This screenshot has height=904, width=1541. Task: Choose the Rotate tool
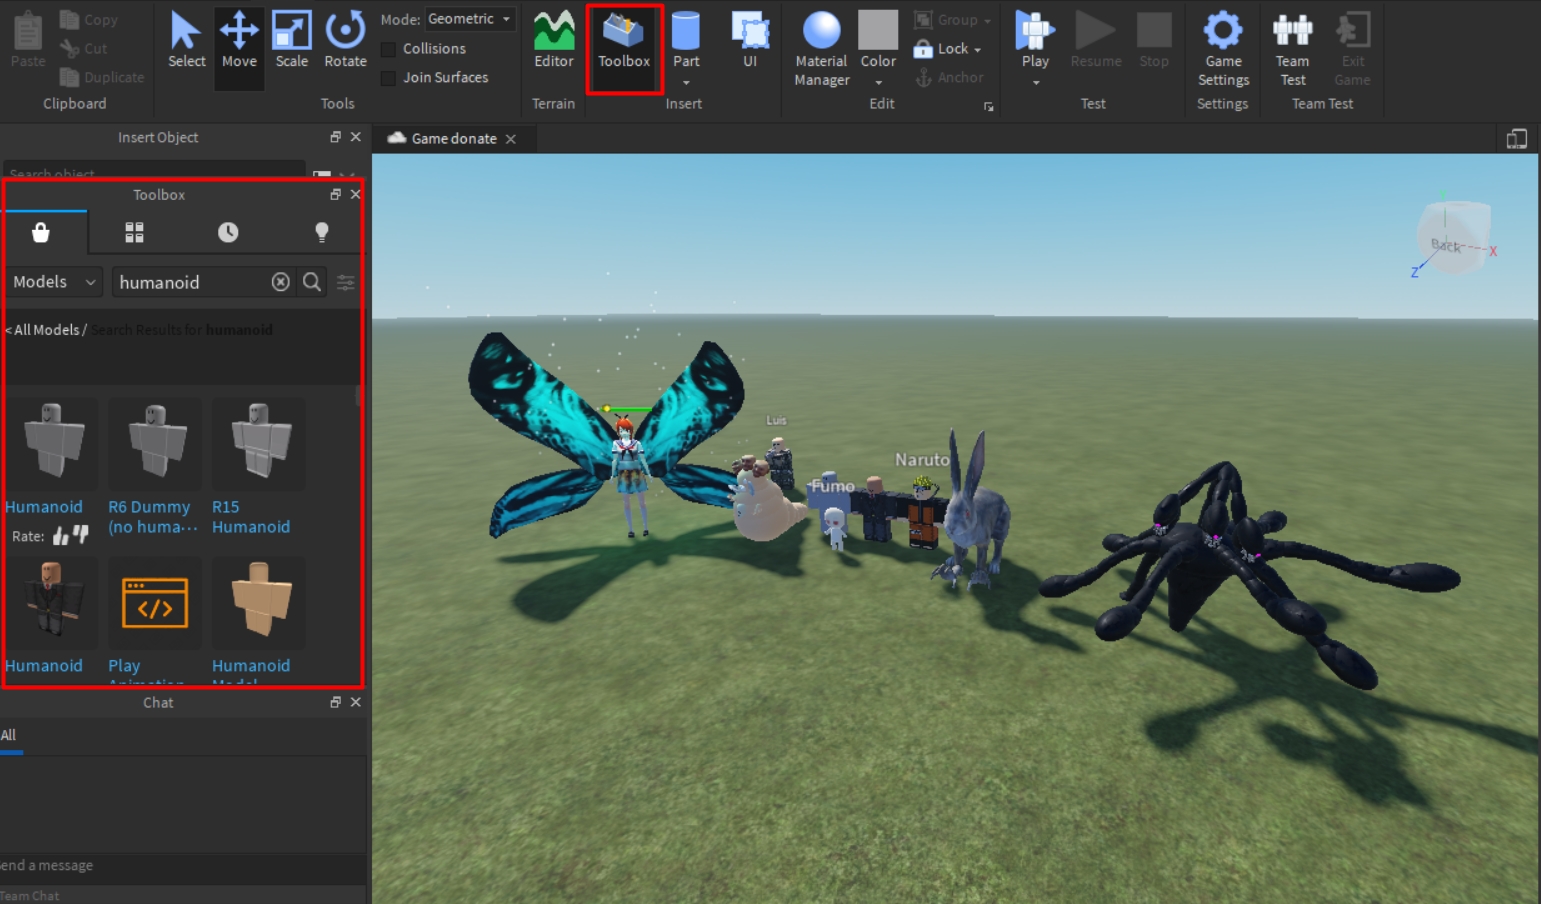[x=345, y=40]
